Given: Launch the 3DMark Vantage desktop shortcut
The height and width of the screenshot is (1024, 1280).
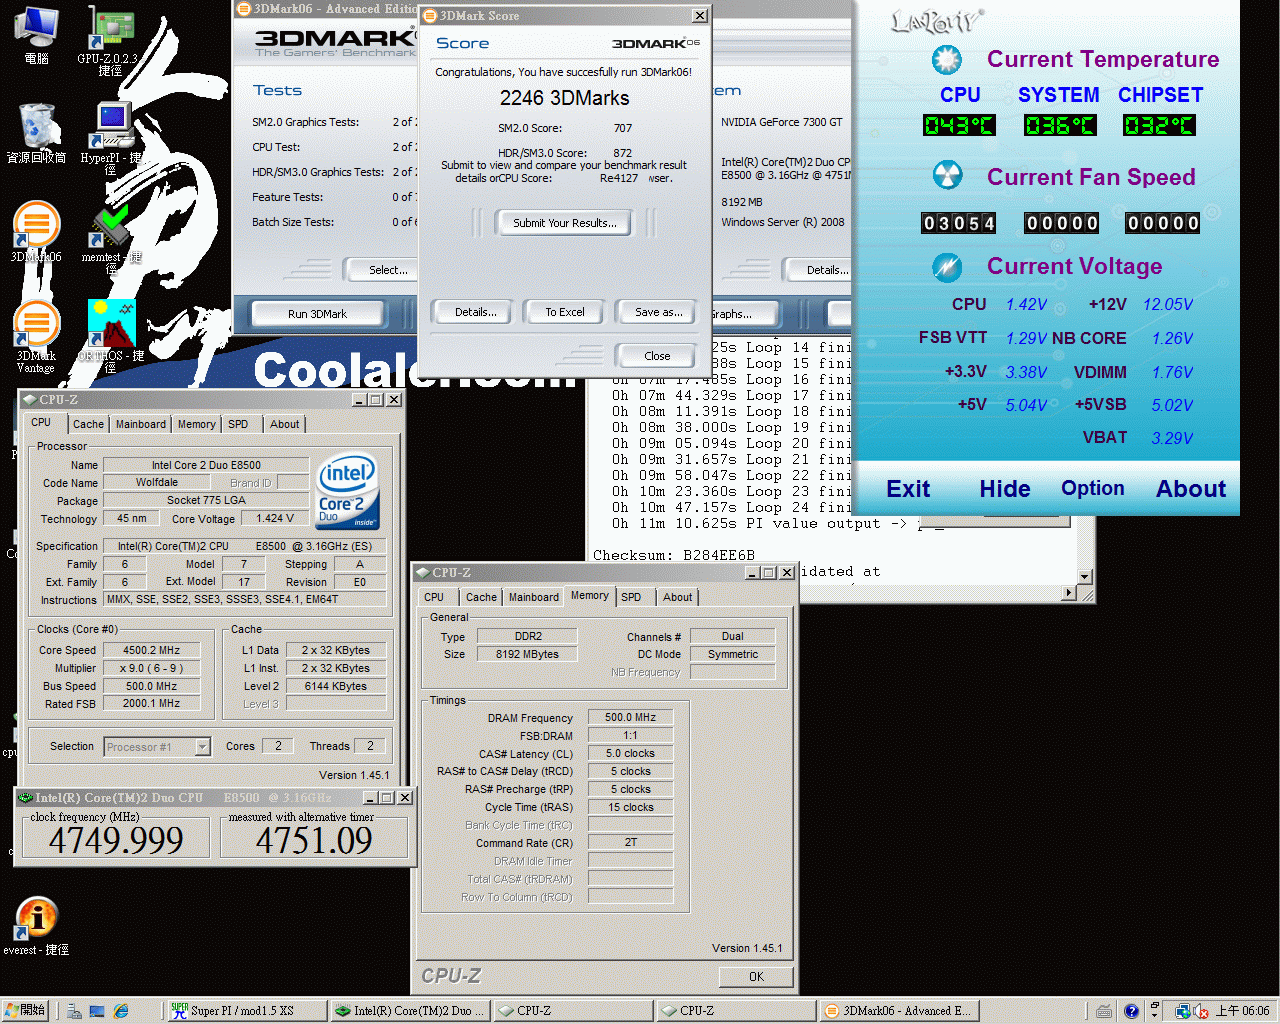Looking at the screenshot, I should click(36, 336).
